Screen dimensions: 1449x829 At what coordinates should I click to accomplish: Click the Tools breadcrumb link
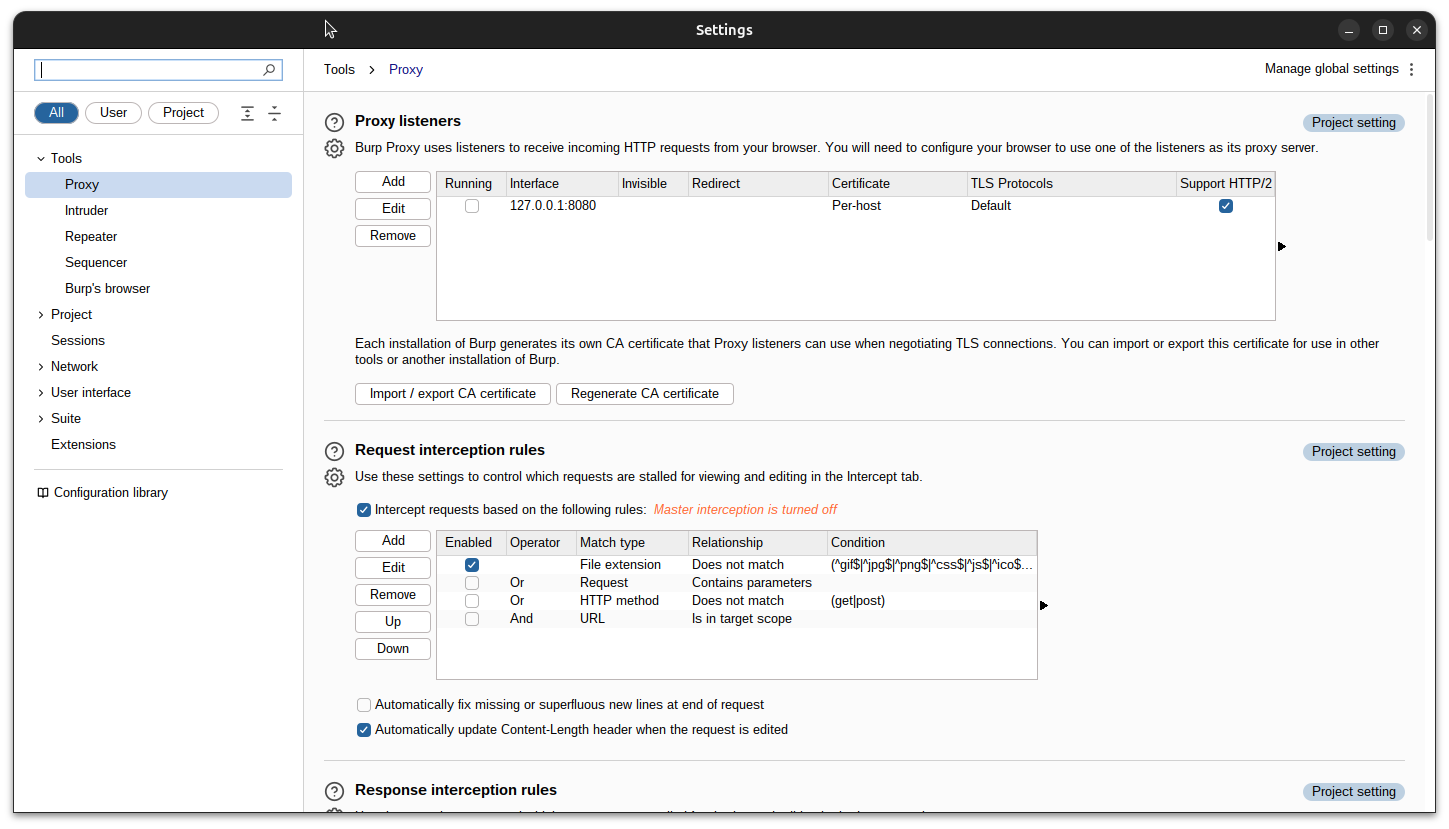339,70
